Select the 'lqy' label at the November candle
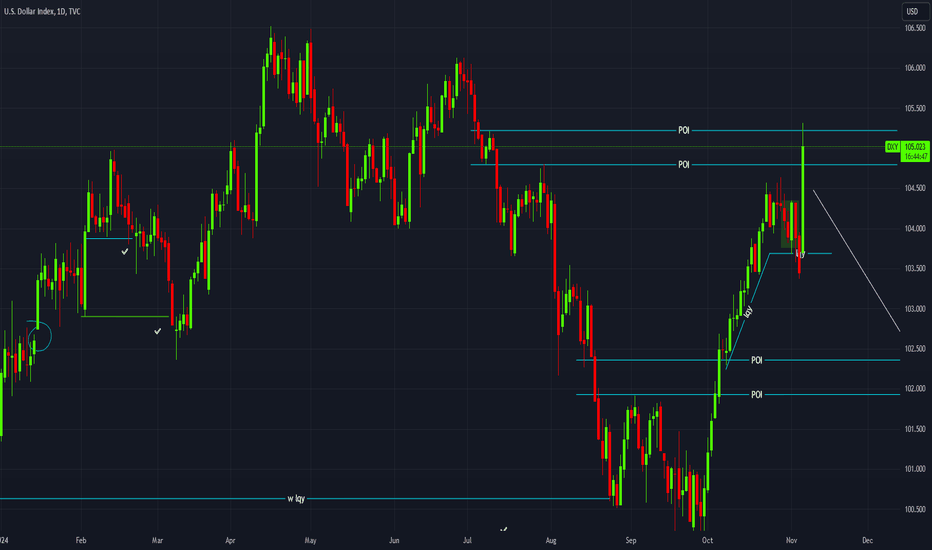932x550 pixels. point(801,254)
